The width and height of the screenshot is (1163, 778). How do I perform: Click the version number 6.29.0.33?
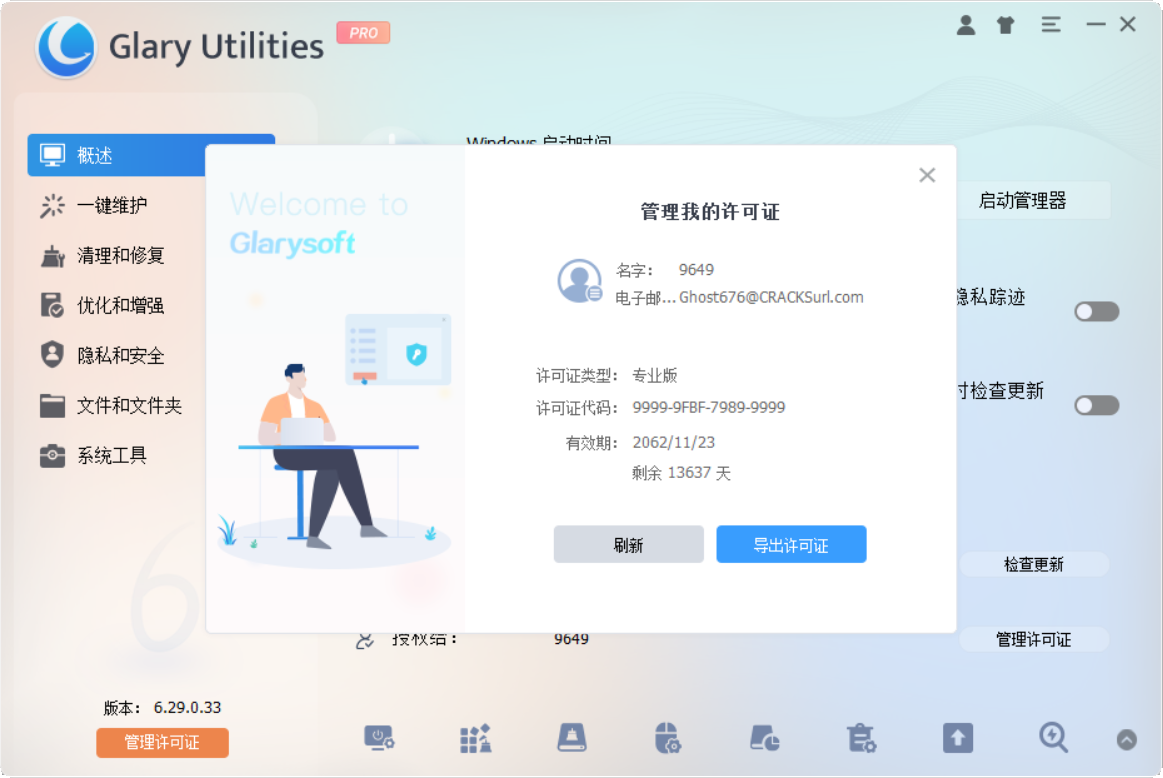click(188, 708)
